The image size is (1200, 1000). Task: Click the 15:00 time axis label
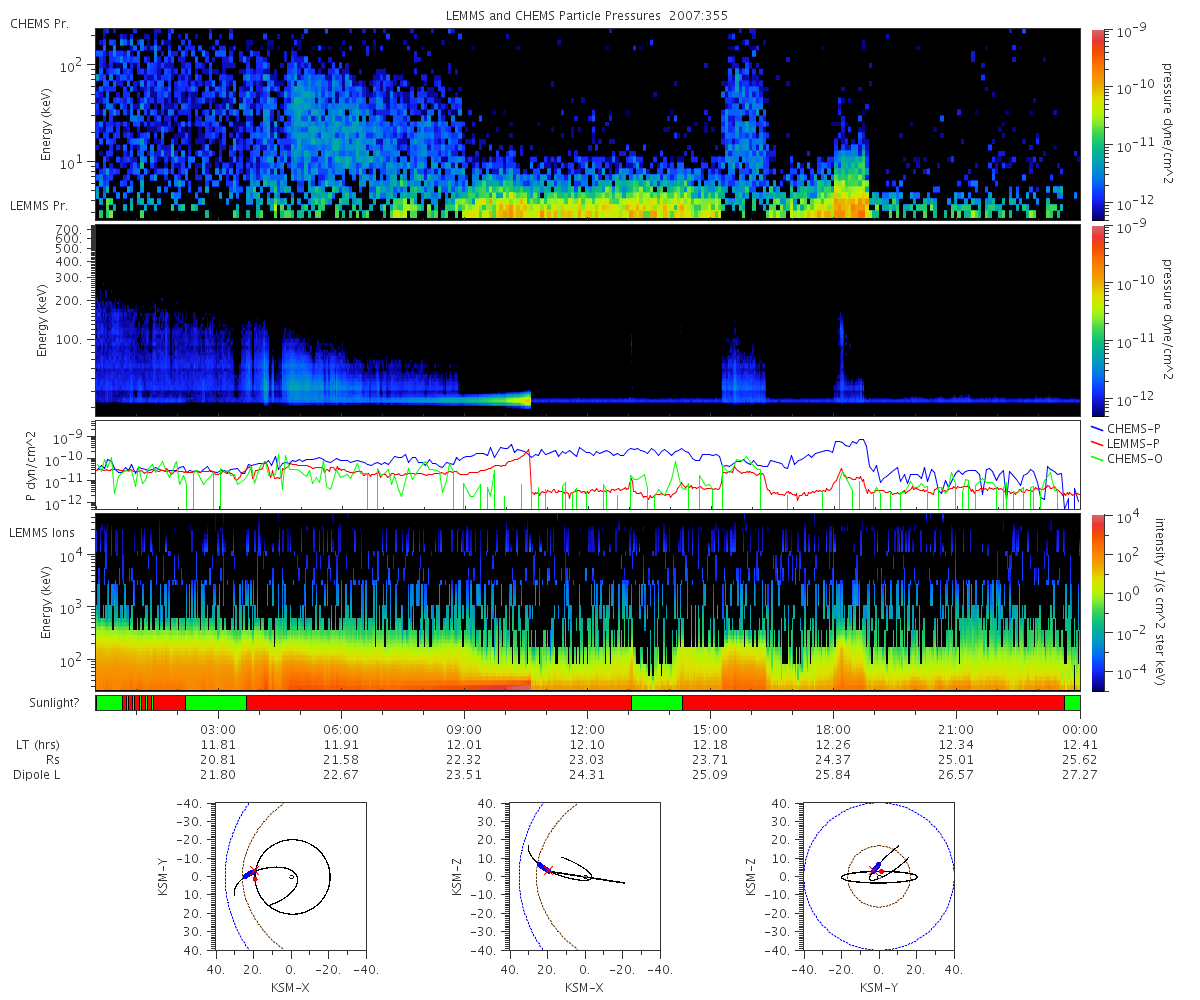coord(710,729)
